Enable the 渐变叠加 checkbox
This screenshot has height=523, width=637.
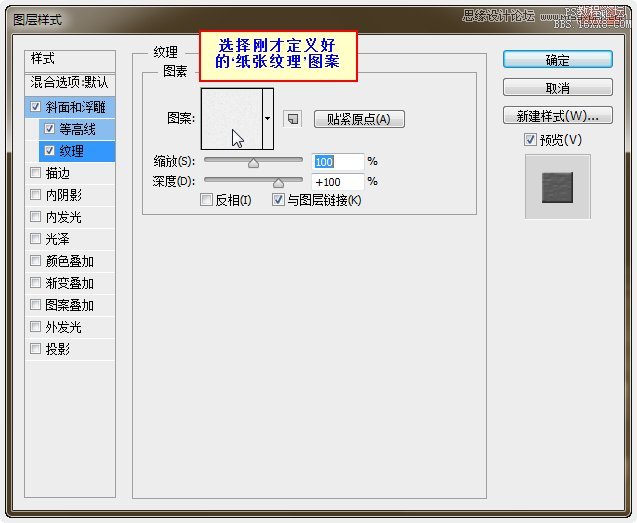(x=35, y=282)
